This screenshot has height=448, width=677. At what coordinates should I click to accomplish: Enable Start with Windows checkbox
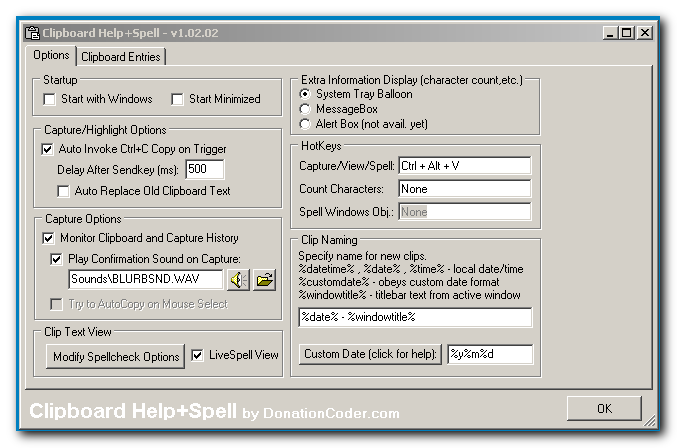[x=50, y=99]
